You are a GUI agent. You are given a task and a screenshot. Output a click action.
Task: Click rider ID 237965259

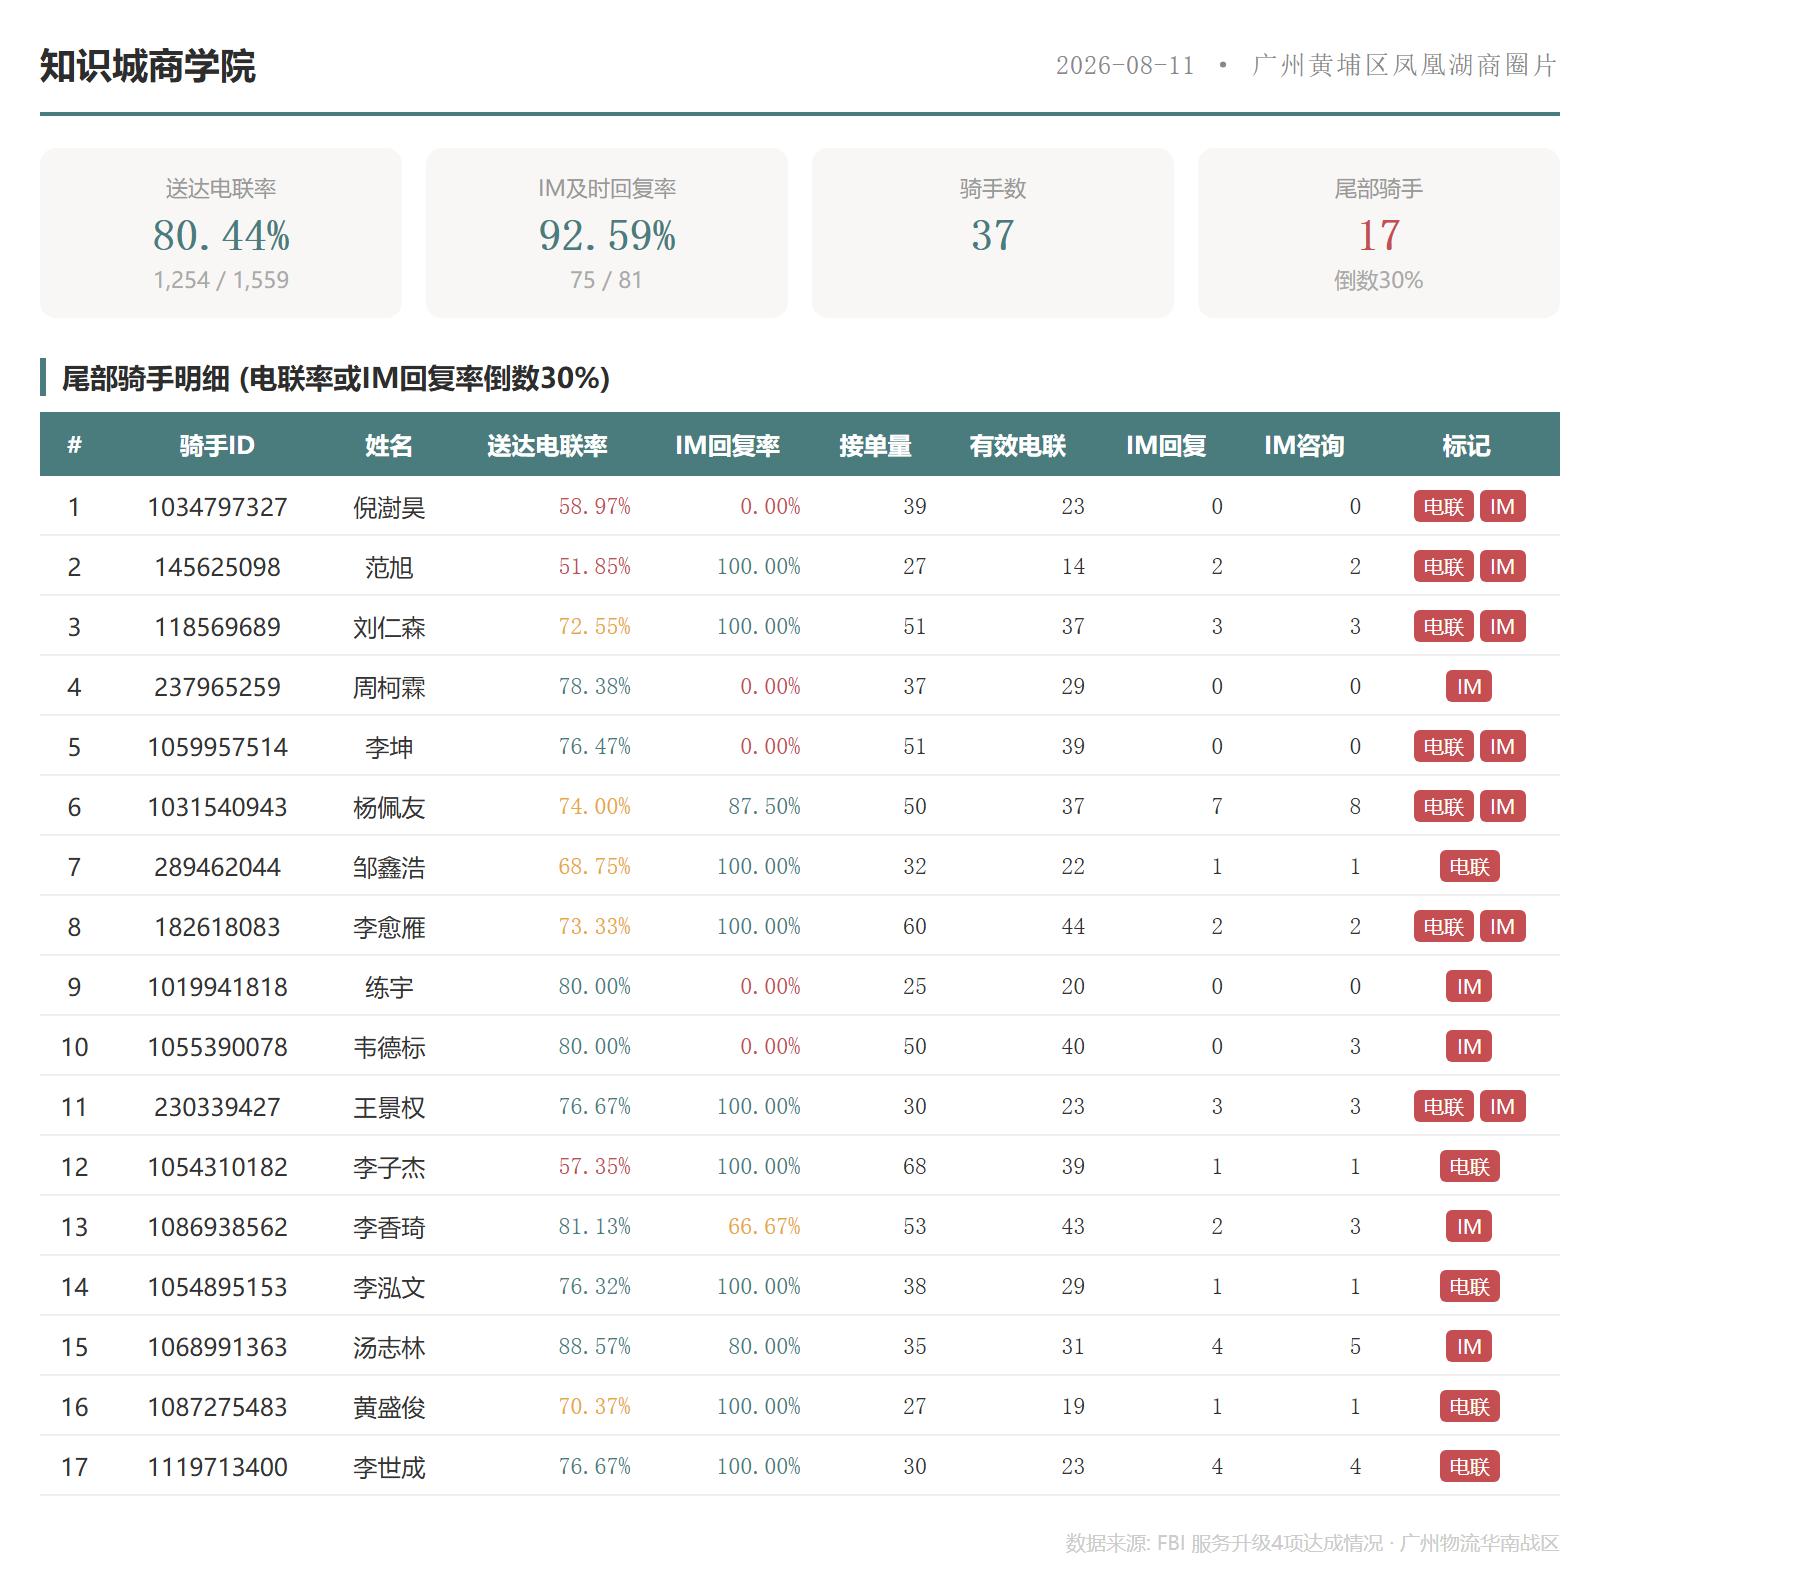(x=217, y=687)
